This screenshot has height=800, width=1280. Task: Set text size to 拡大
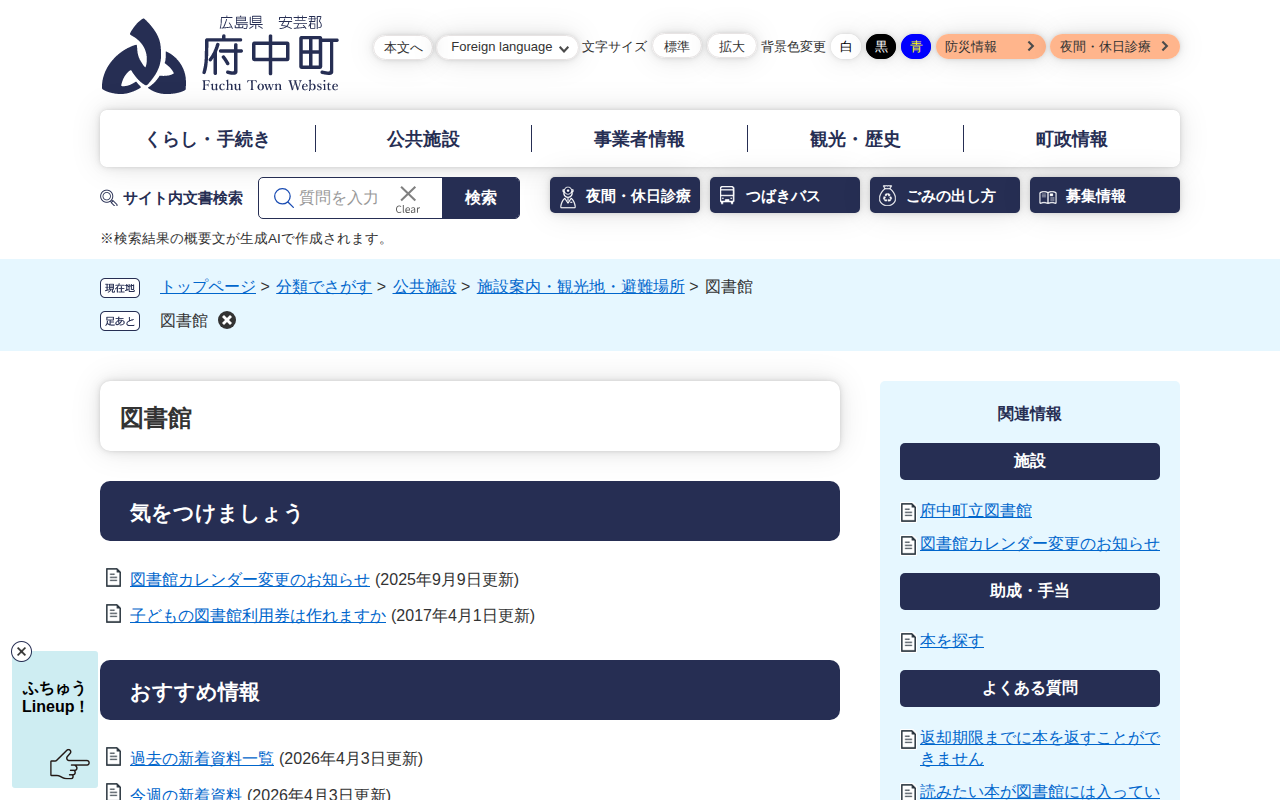coord(732,47)
